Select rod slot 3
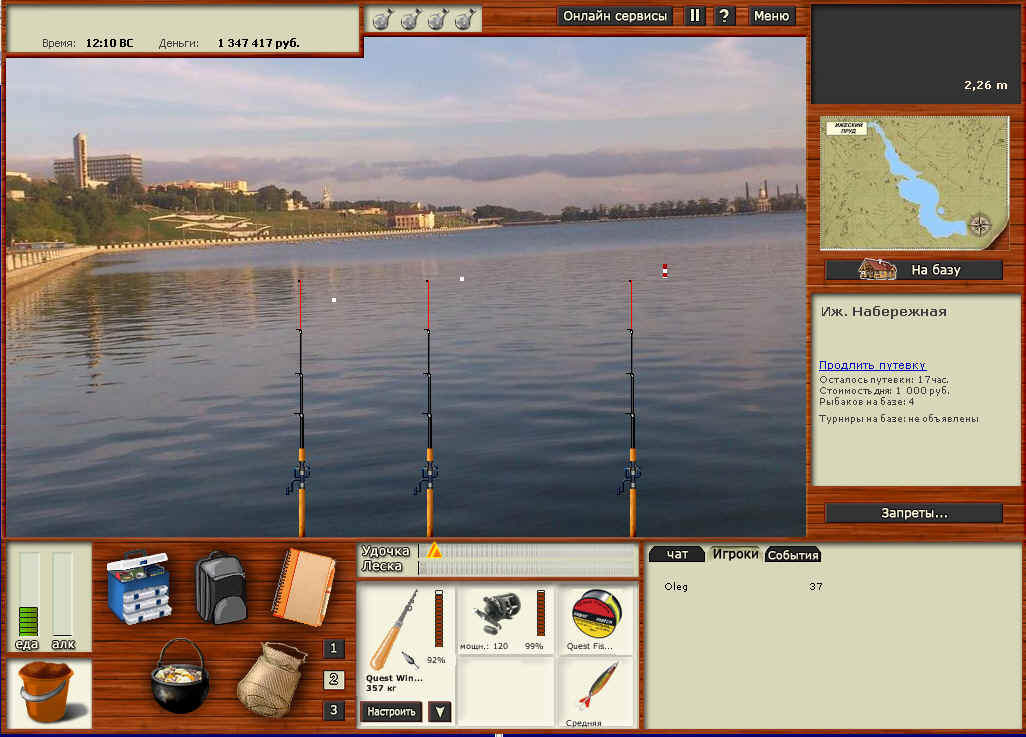This screenshot has height=737, width=1026. [333, 710]
